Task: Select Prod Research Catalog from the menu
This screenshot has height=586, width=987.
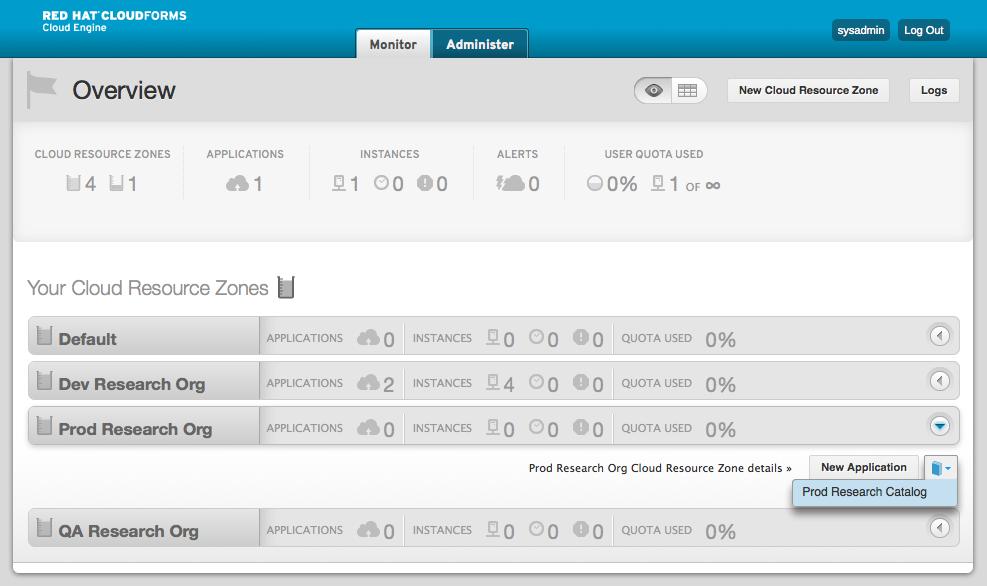Action: click(864, 492)
